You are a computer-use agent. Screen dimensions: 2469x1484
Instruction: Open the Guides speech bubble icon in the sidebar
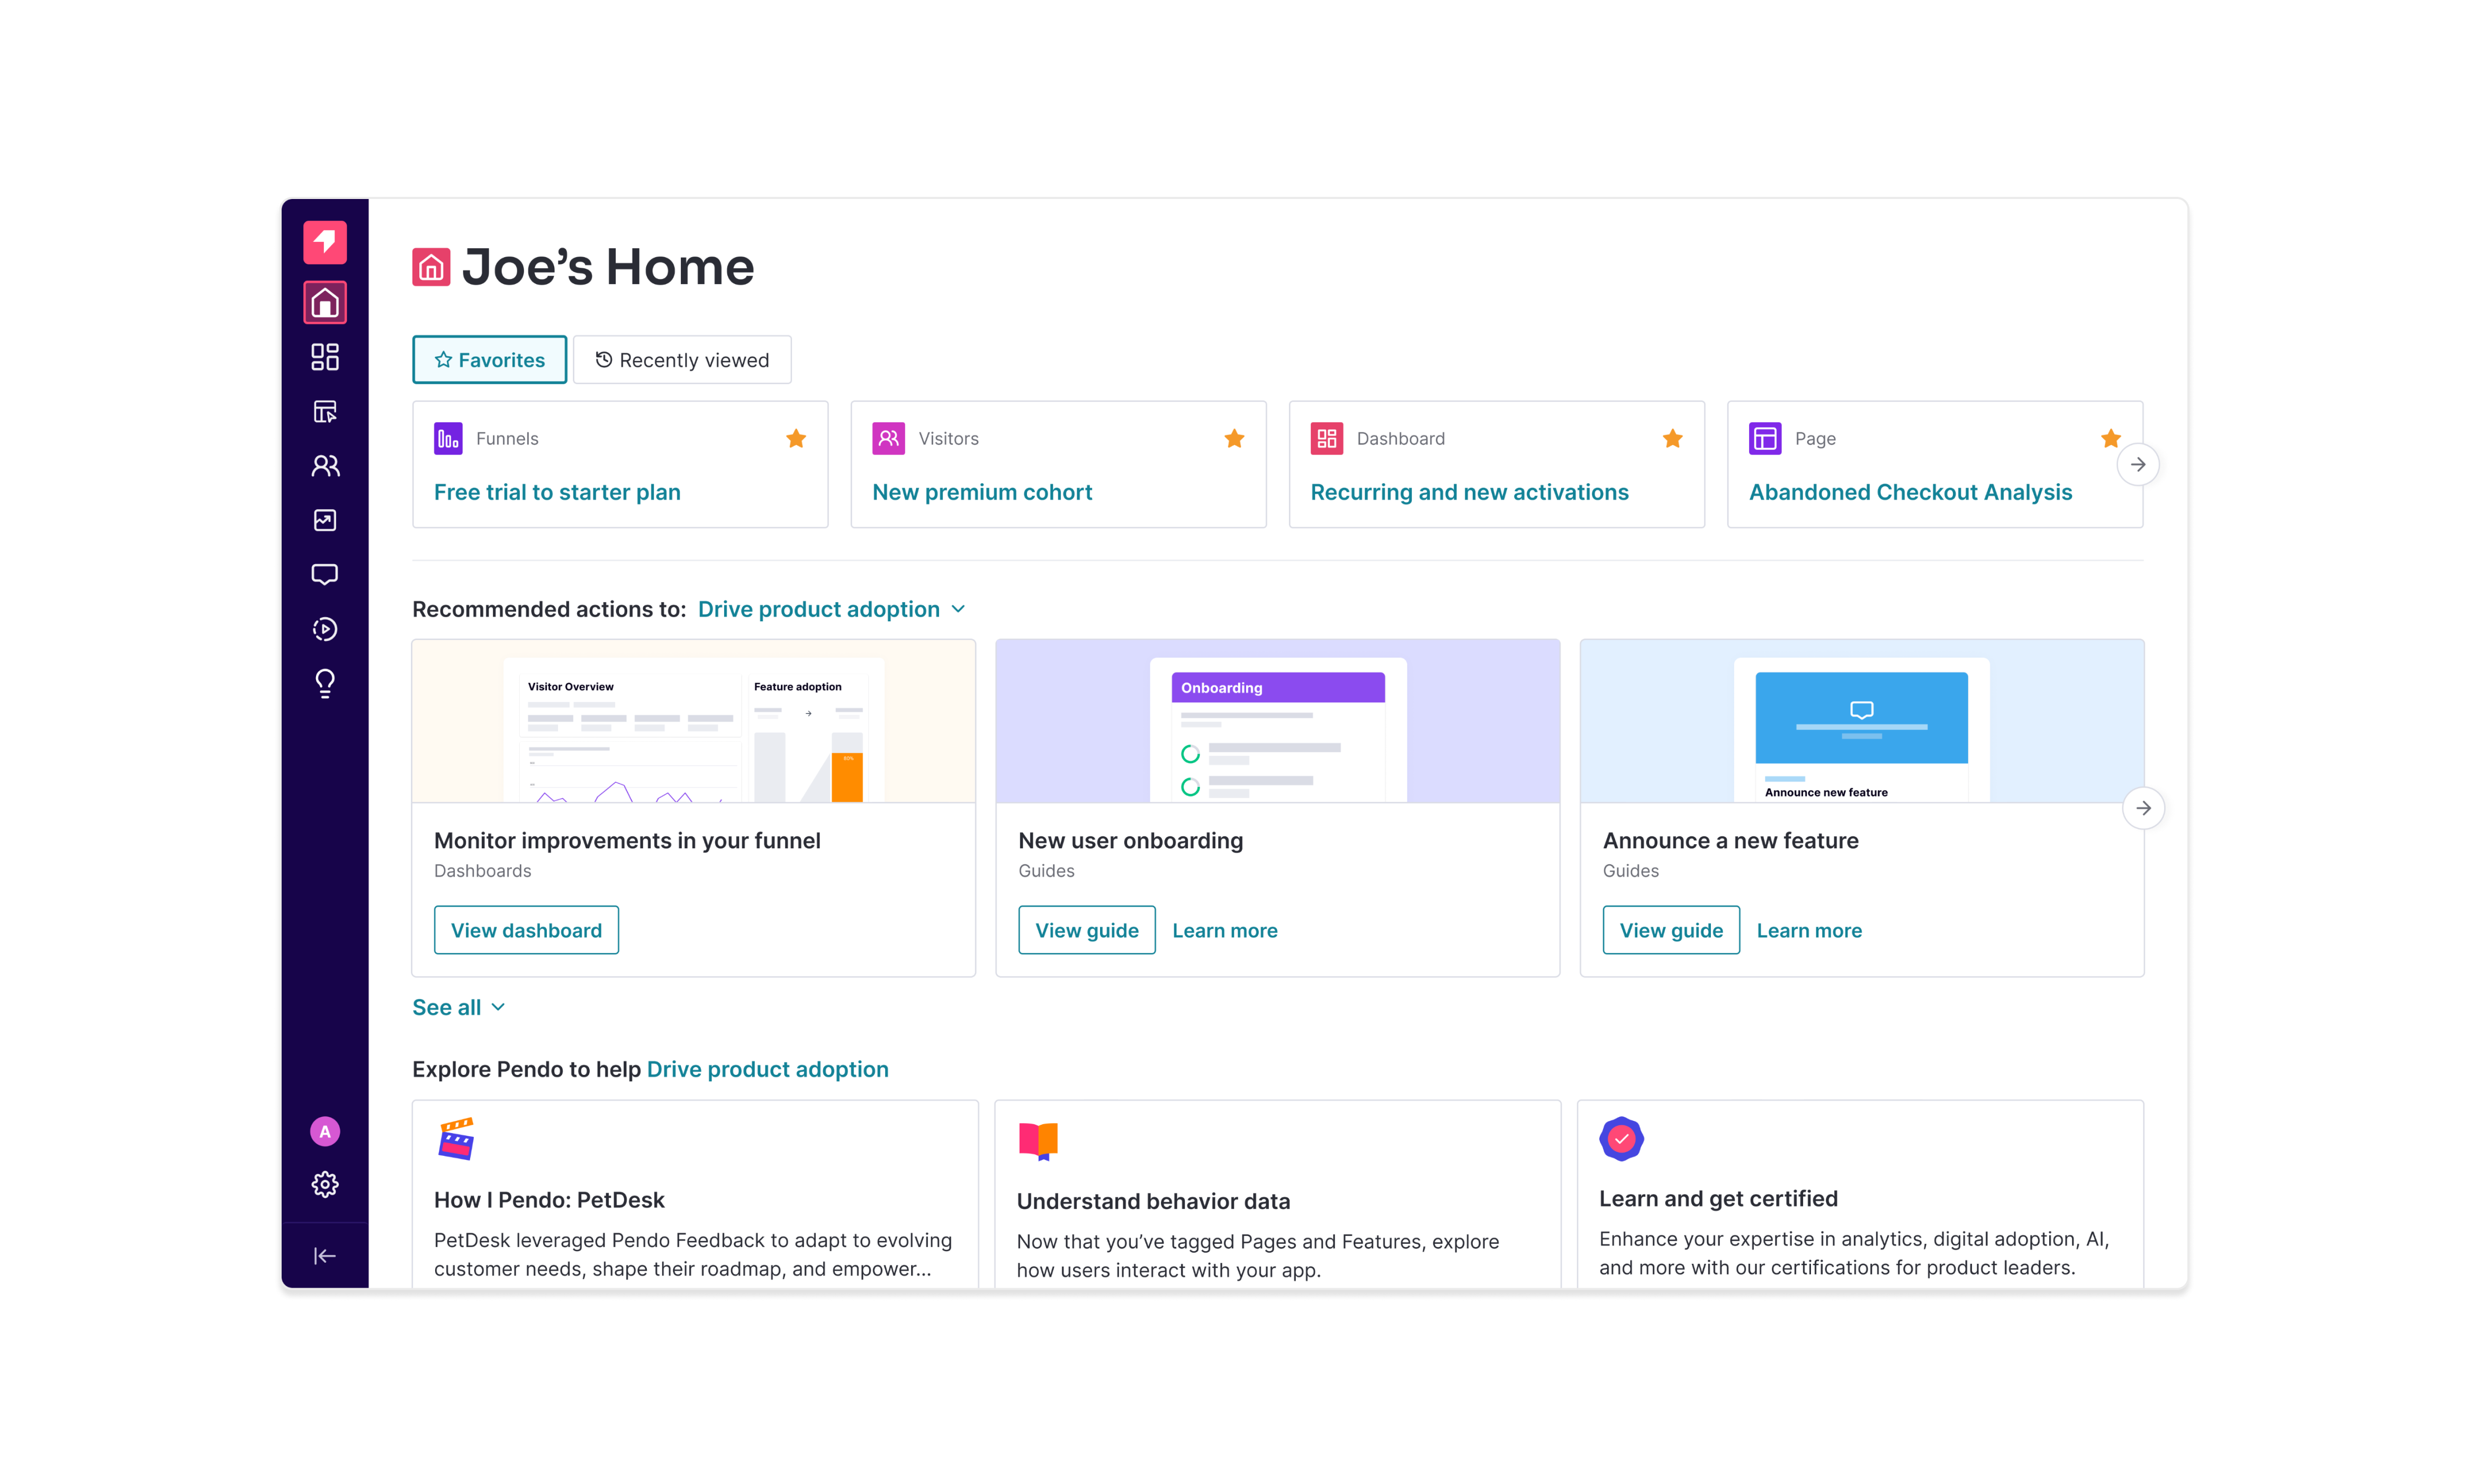pos(324,574)
